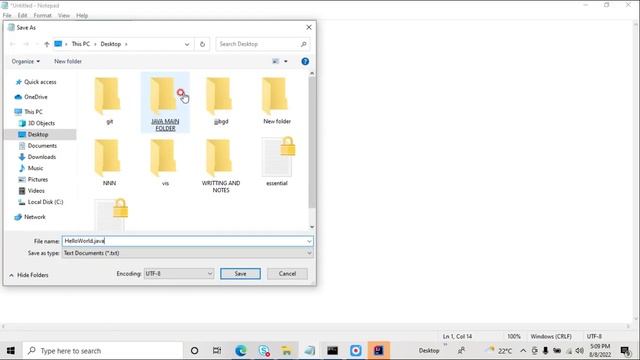This screenshot has height=360, width=640.
Task: Select the WRITTING AND NOTES folder
Action: point(220,166)
